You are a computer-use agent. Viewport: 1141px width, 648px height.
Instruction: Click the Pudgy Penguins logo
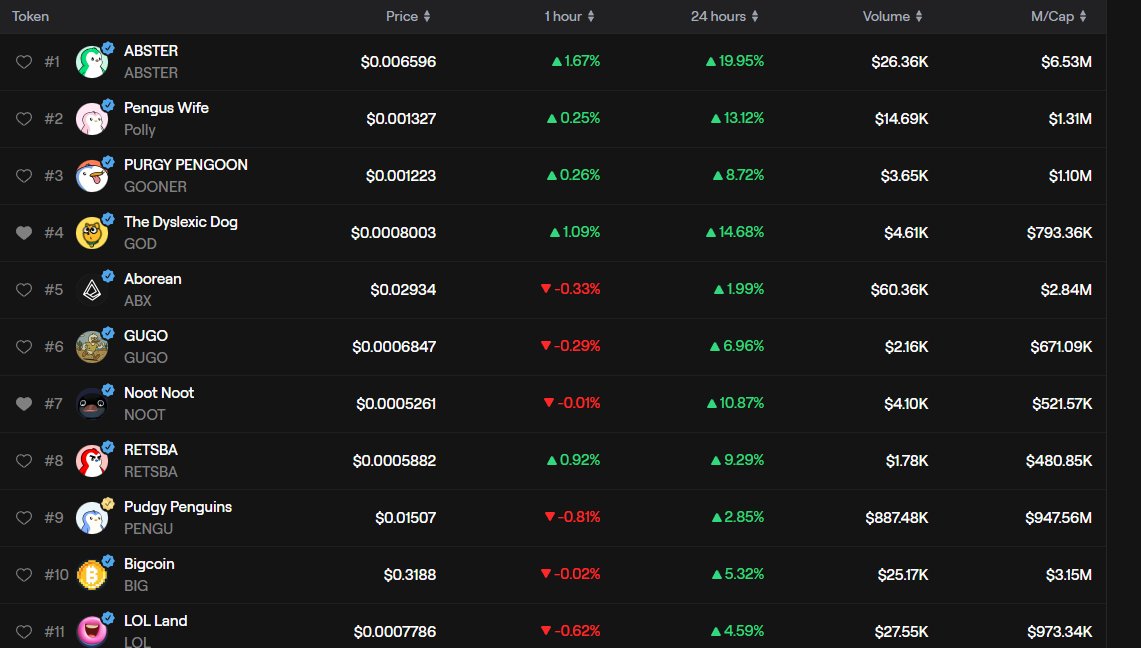(93, 518)
